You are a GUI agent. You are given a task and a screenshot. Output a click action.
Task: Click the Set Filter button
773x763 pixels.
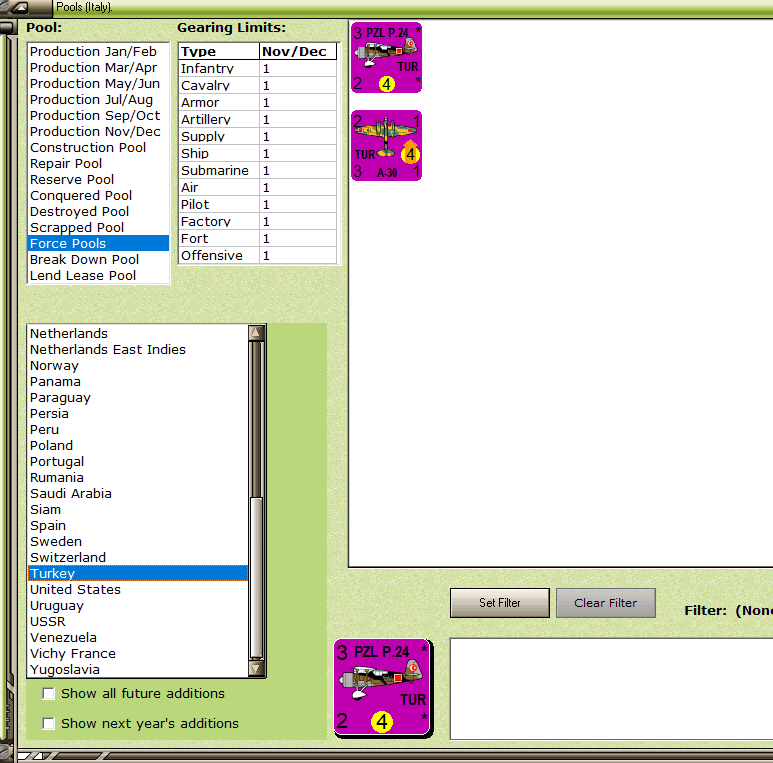499,603
